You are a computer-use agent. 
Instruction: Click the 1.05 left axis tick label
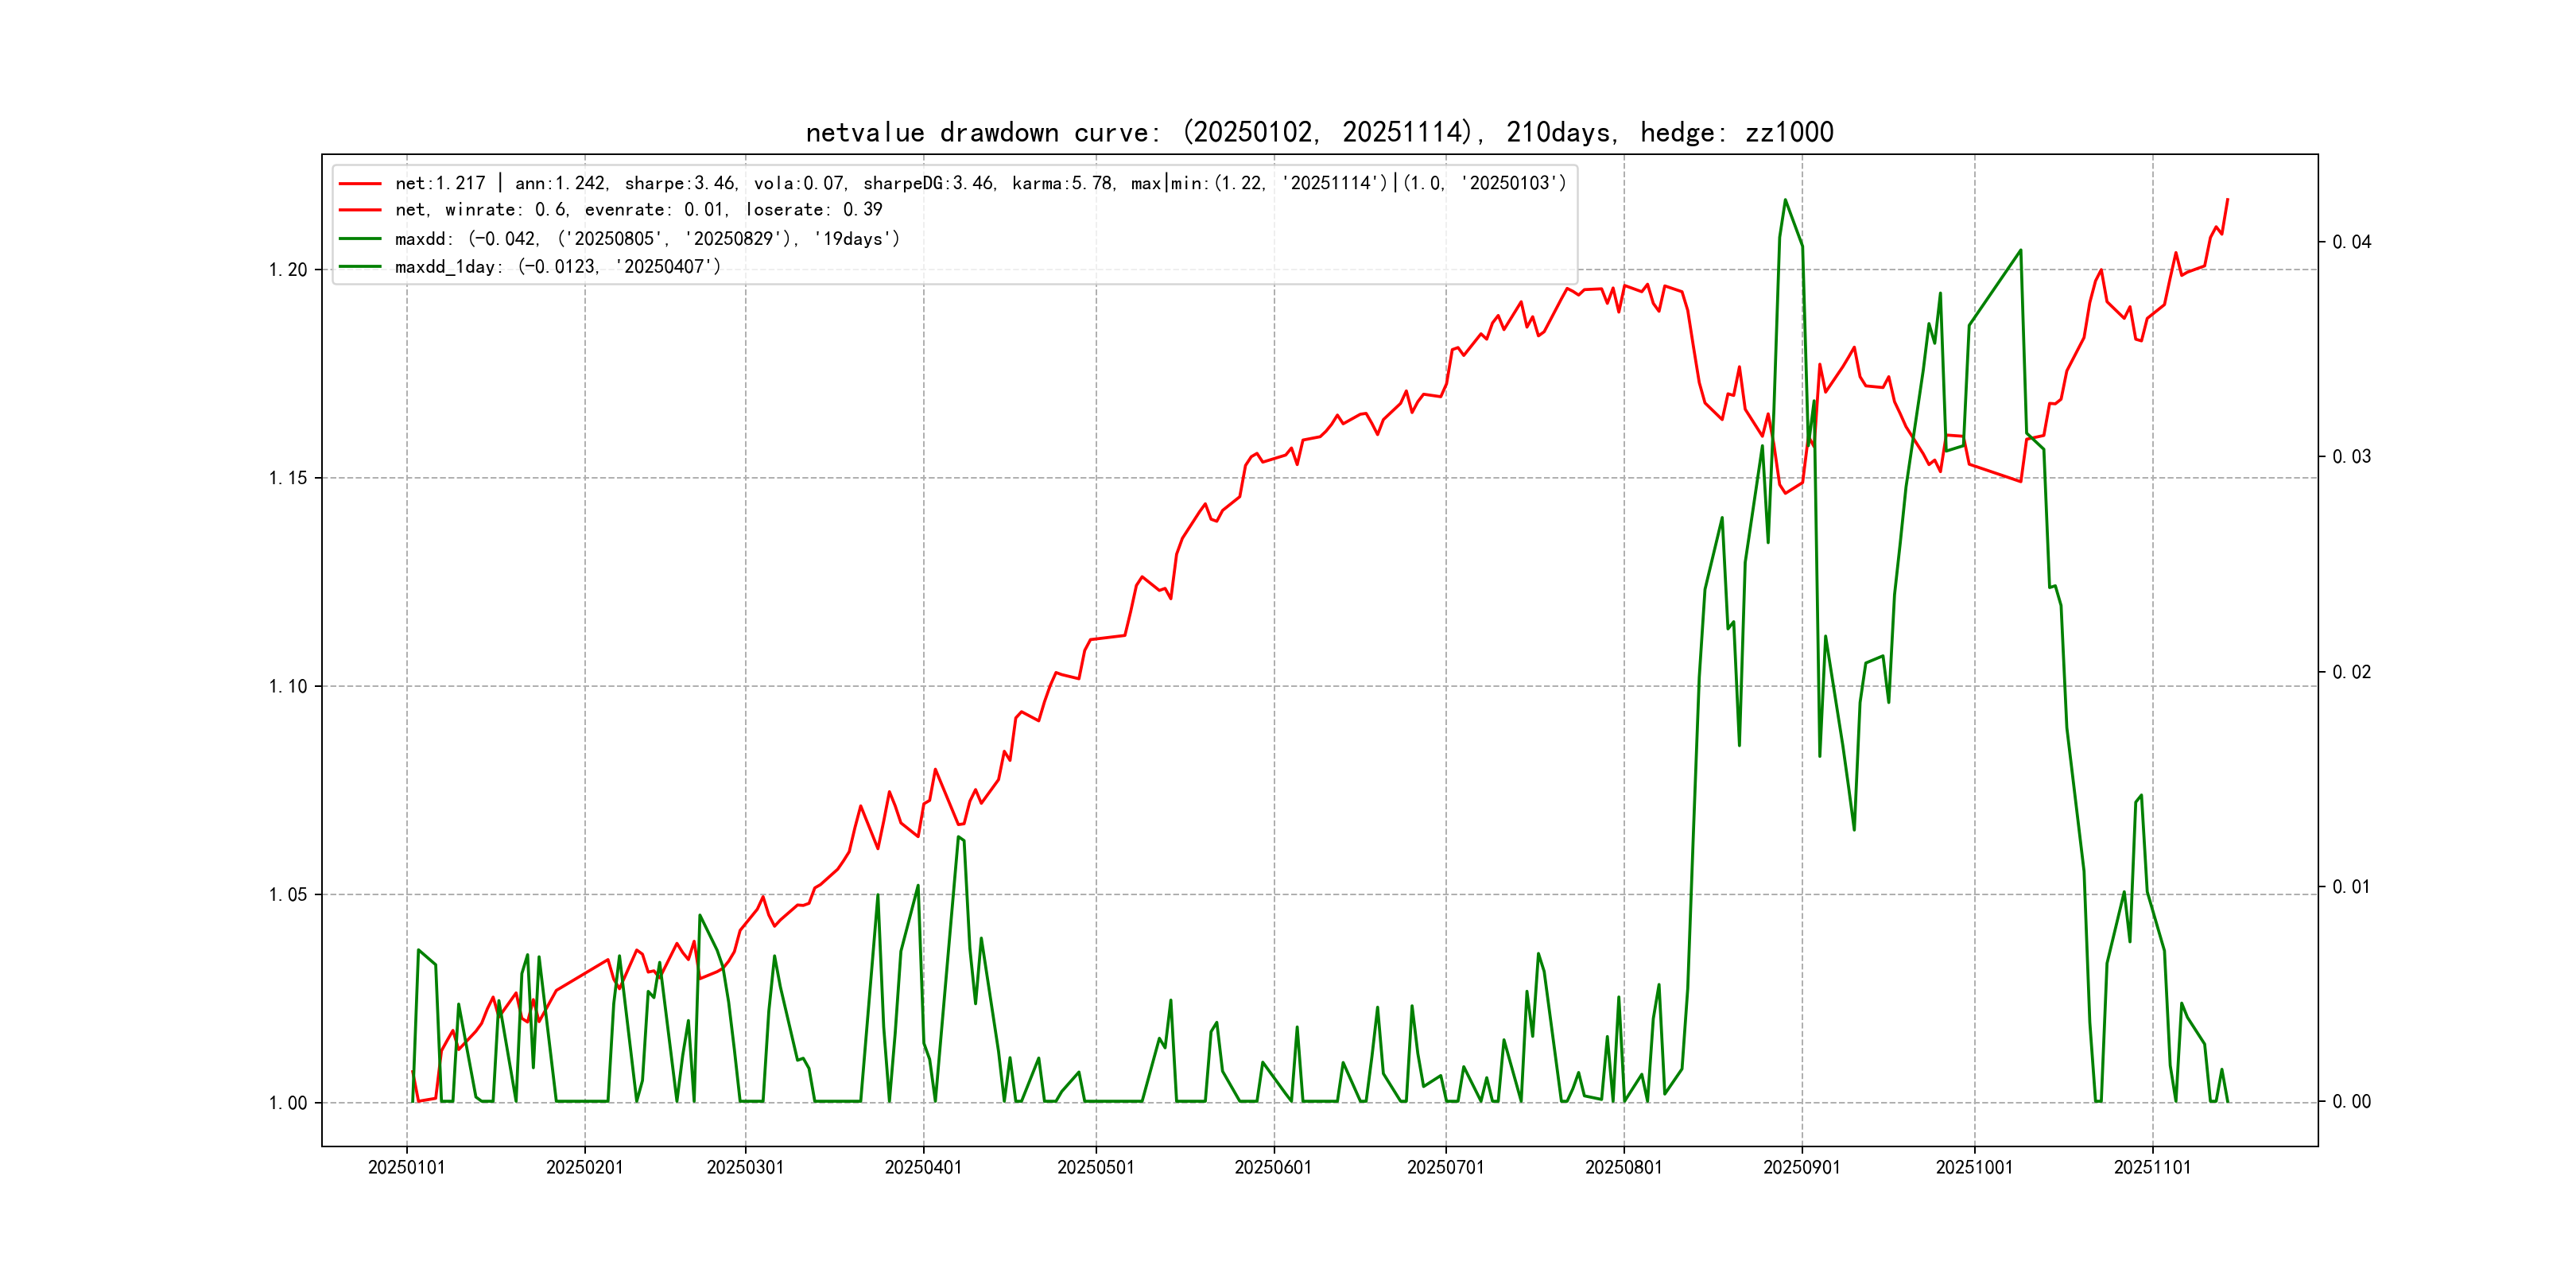tap(288, 895)
